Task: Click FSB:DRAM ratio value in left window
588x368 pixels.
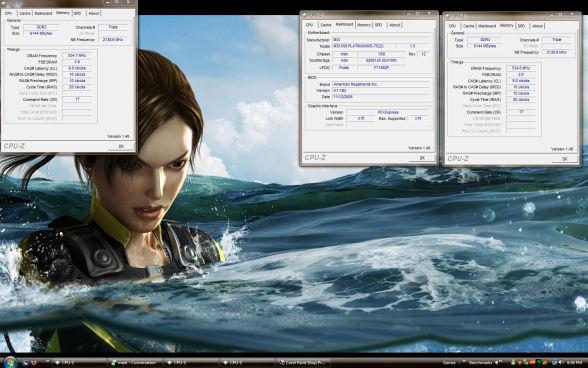Action: click(77, 62)
